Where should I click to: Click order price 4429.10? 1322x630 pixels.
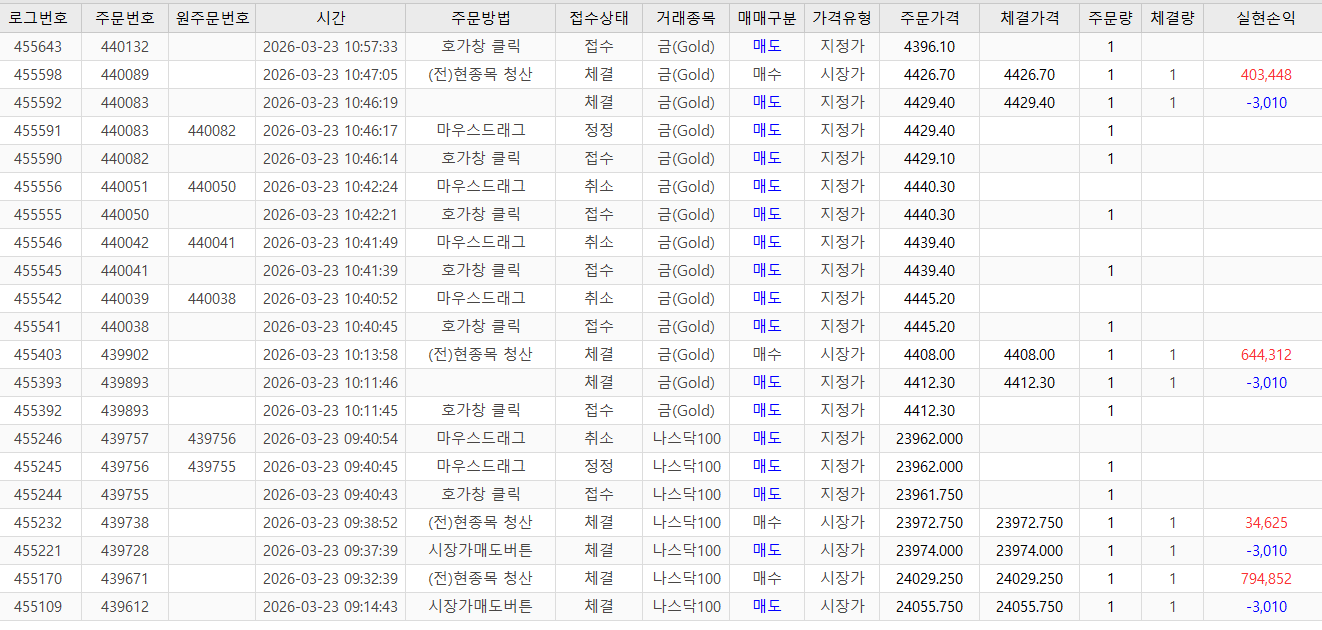929,159
